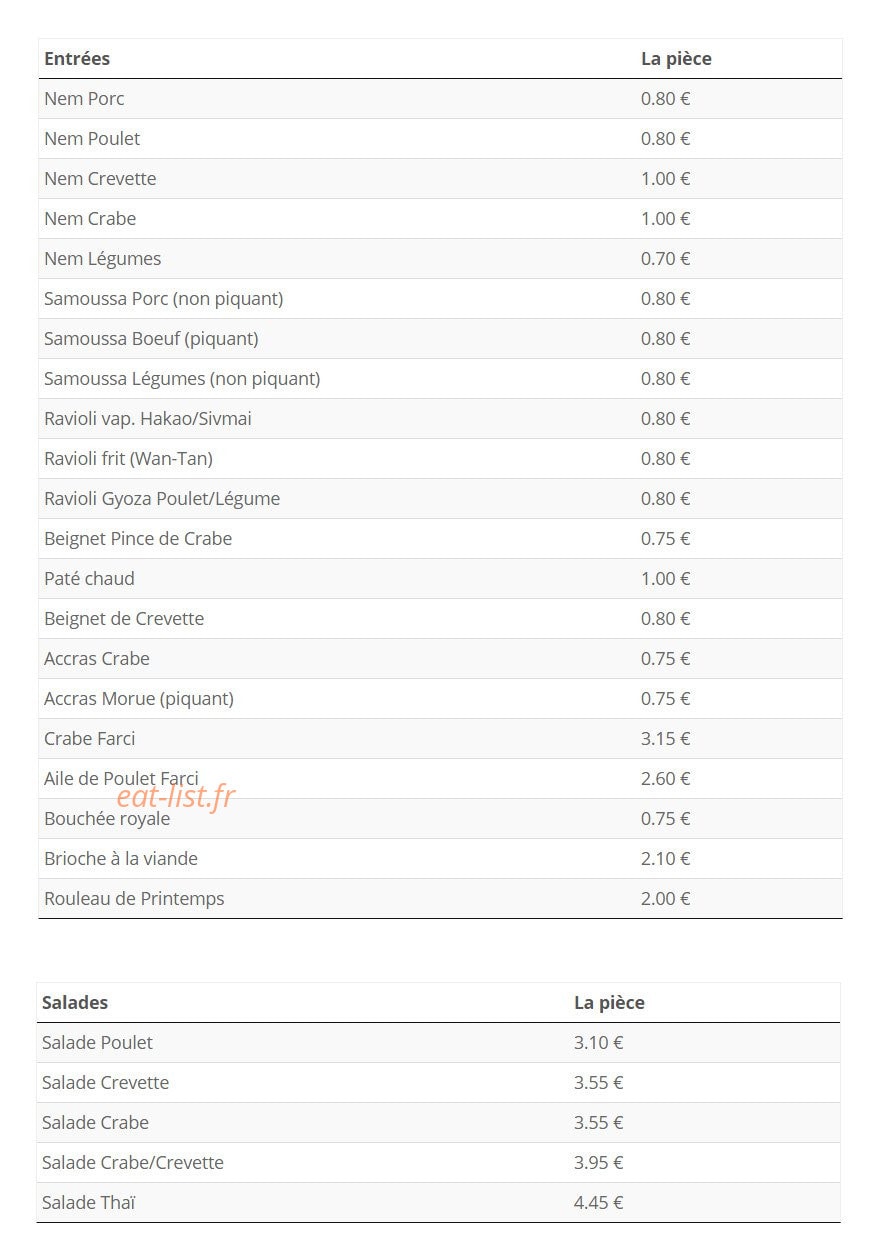Click the Ravioli frit (Wan-Tan) row
The height and width of the screenshot is (1250, 896).
[440, 459]
